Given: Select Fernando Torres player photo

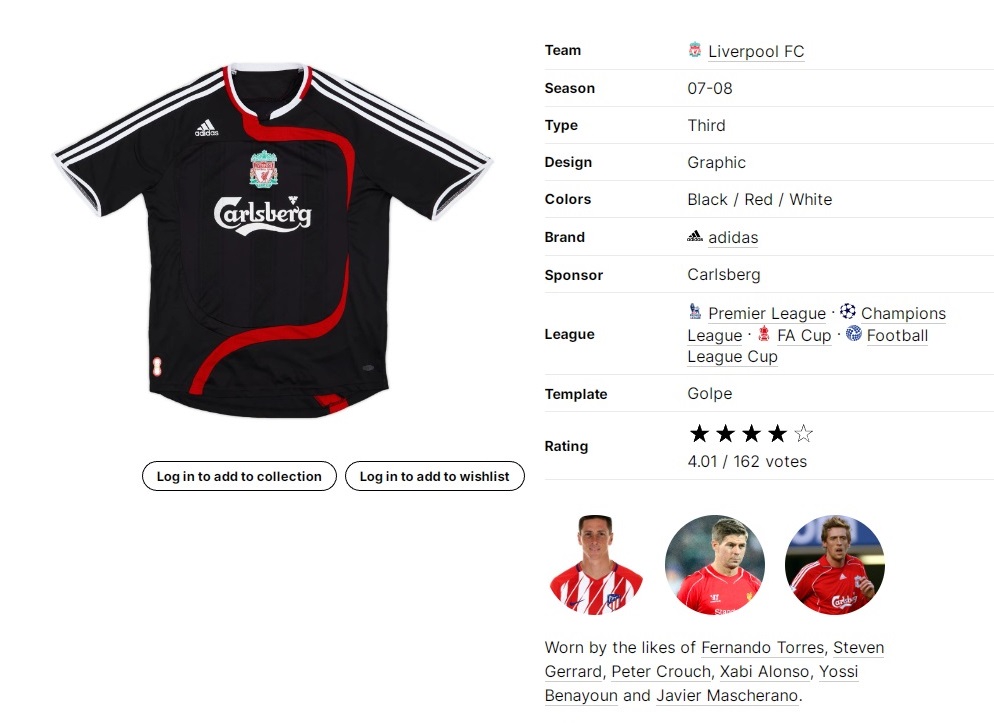Looking at the screenshot, I should (595, 565).
